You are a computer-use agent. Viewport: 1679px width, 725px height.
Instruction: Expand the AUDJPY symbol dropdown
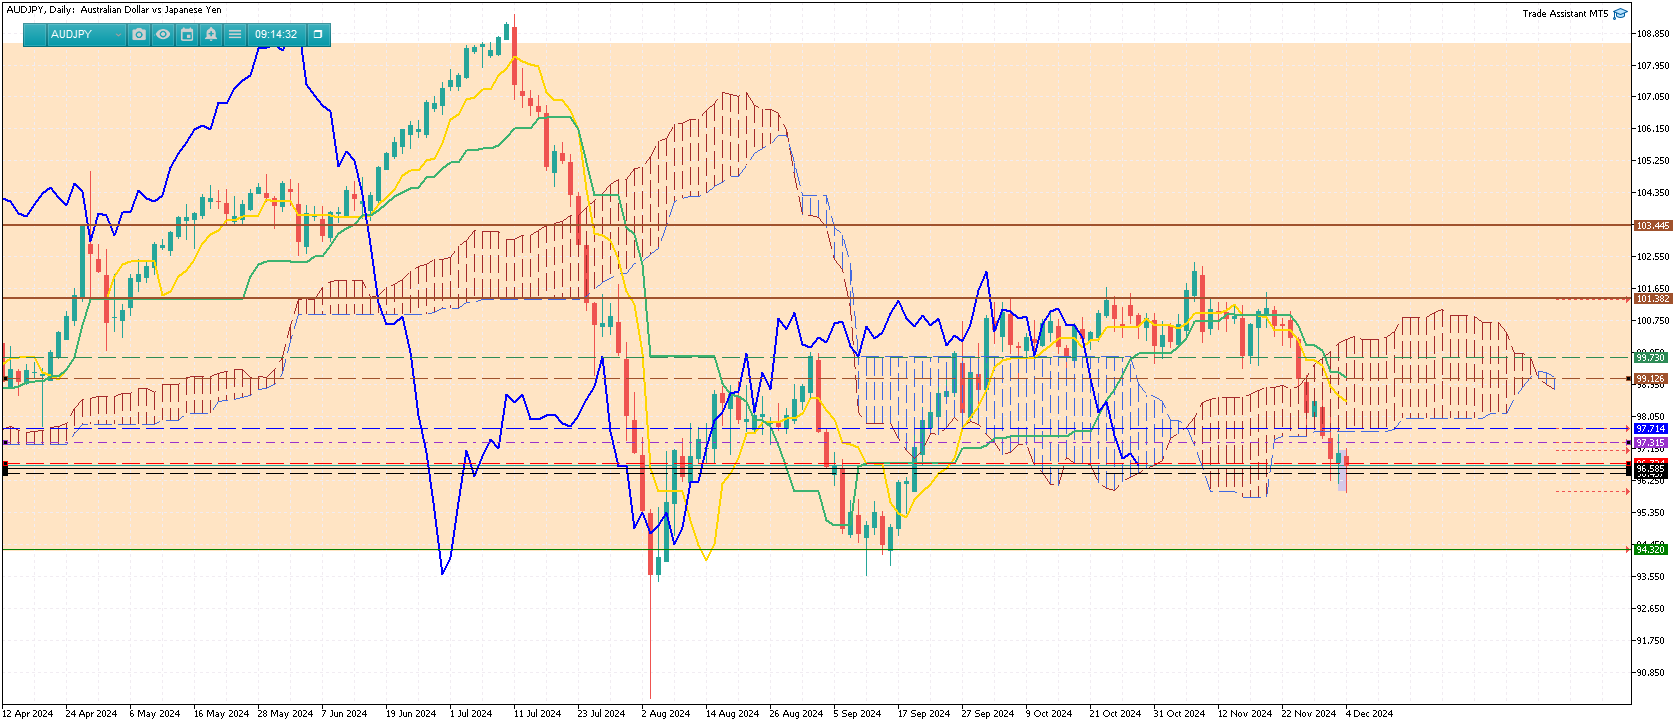[86, 34]
